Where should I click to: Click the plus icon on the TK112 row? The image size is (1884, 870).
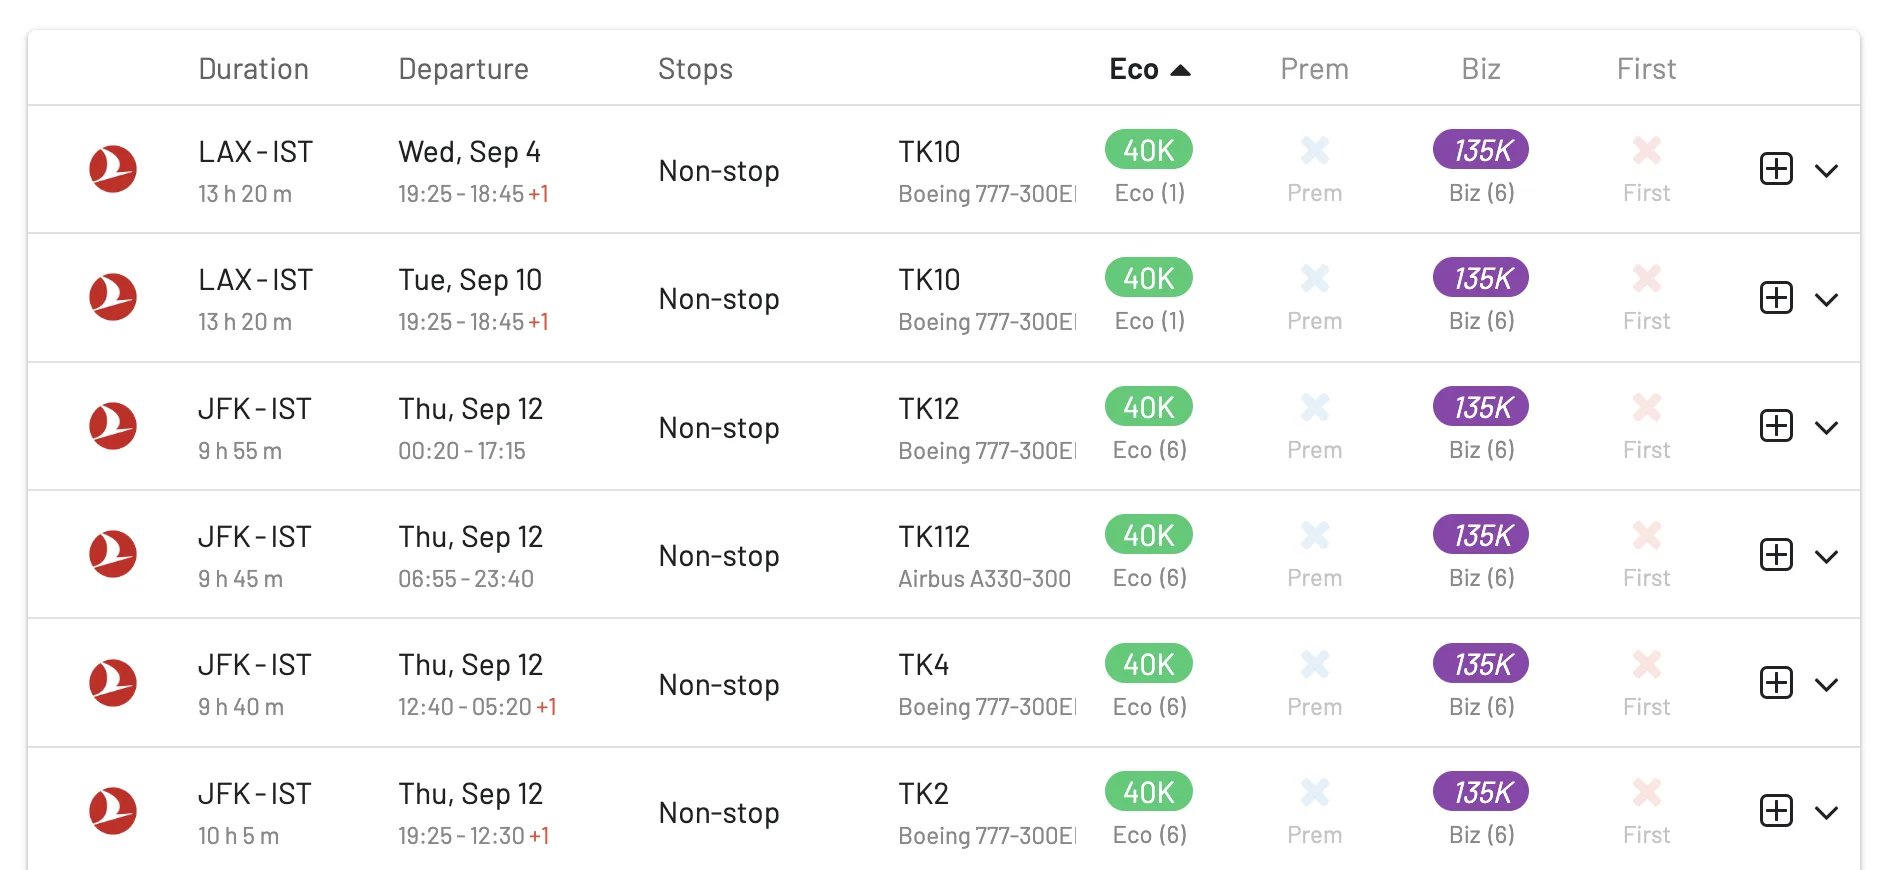pyautogui.click(x=1776, y=555)
